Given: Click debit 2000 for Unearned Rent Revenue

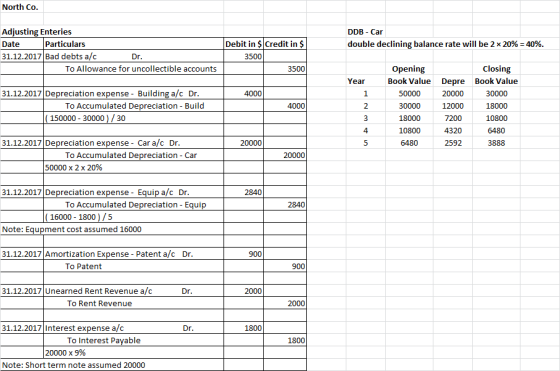Looking at the screenshot, I should click(244, 291).
